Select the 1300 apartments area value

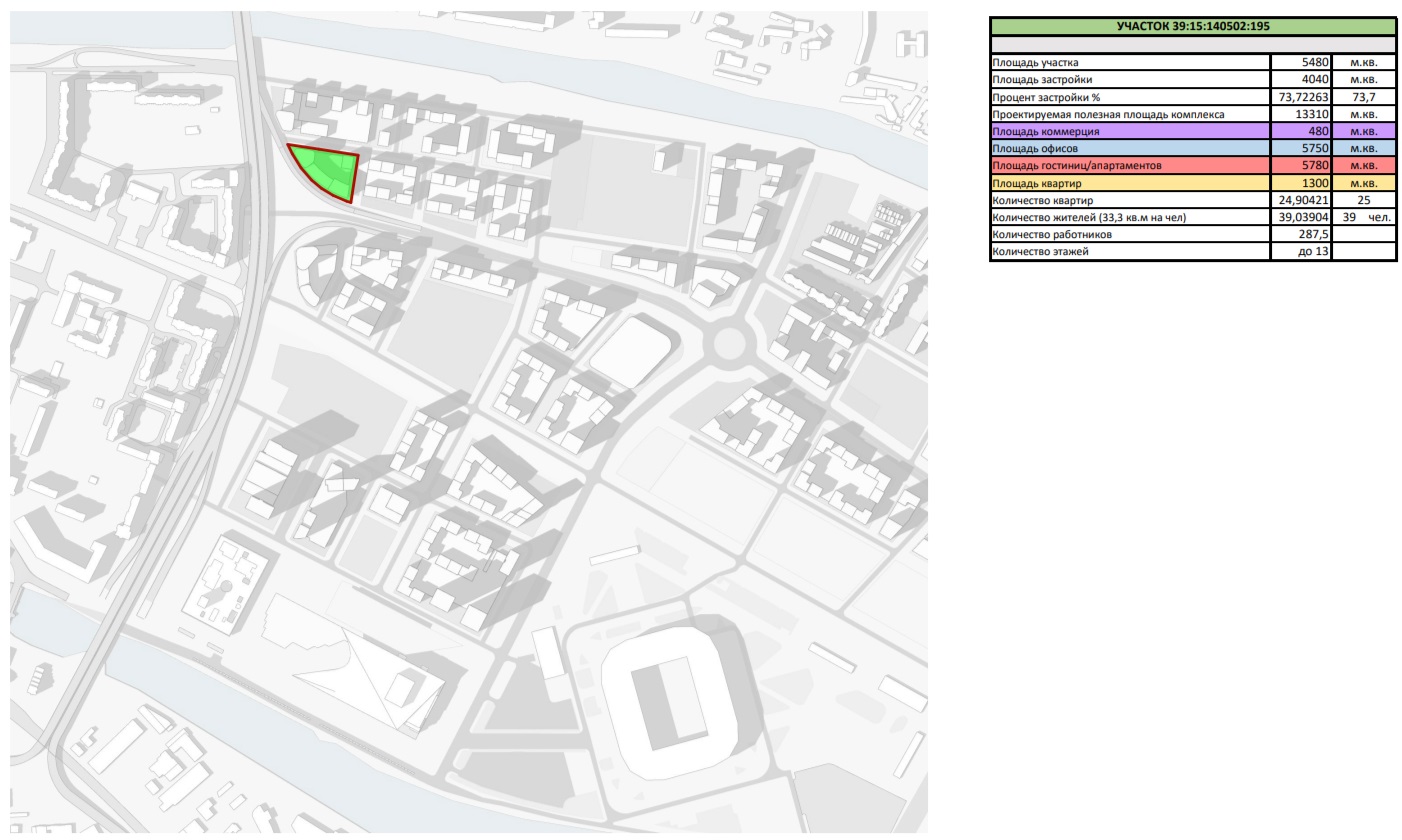(x=1301, y=183)
